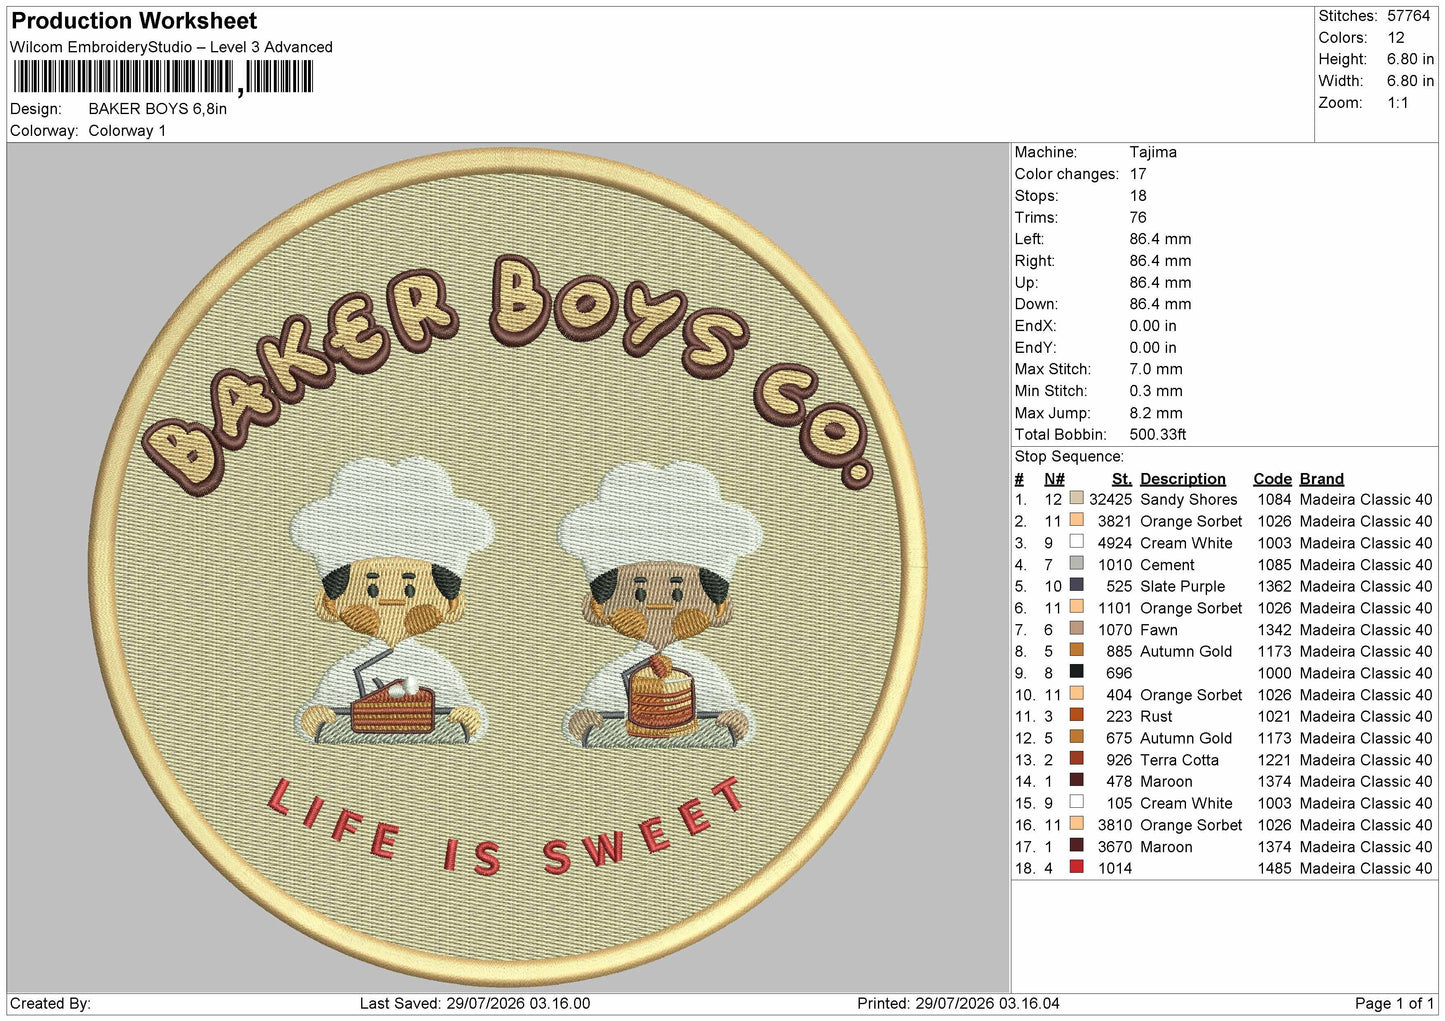Click the Sandy Shores color swatch in row 1

[1076, 498]
